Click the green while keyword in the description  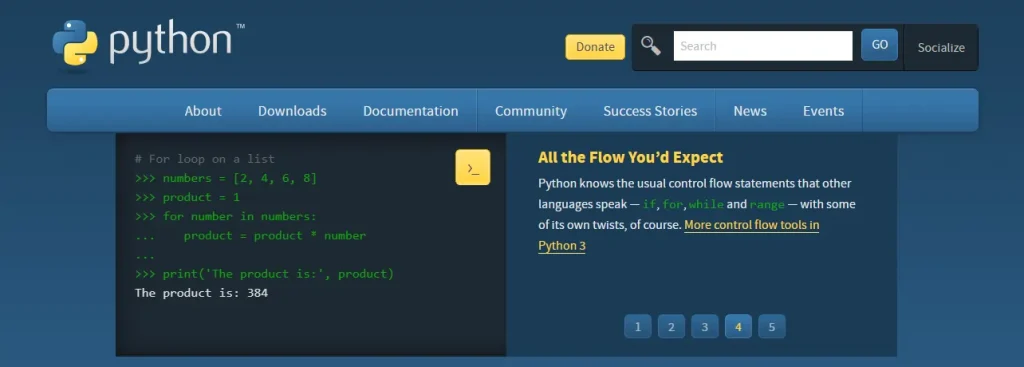pos(706,204)
